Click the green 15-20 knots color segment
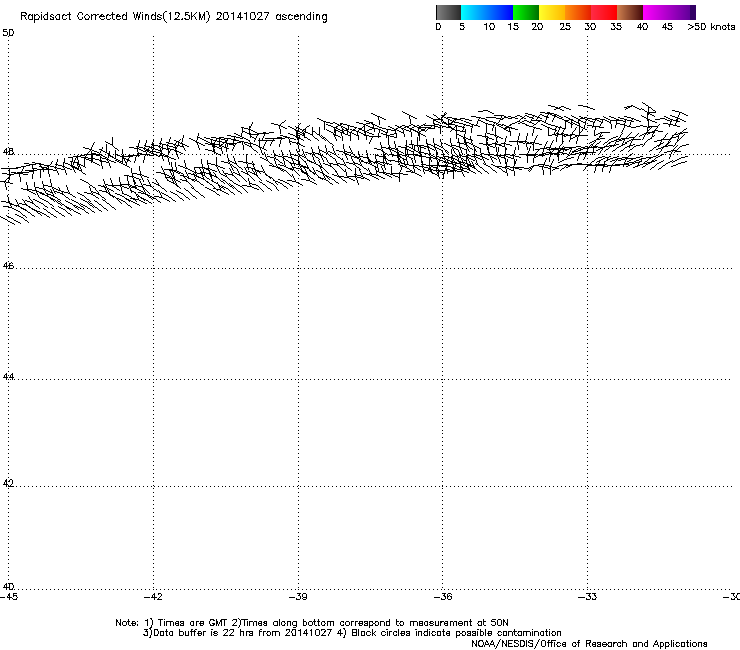 526,12
